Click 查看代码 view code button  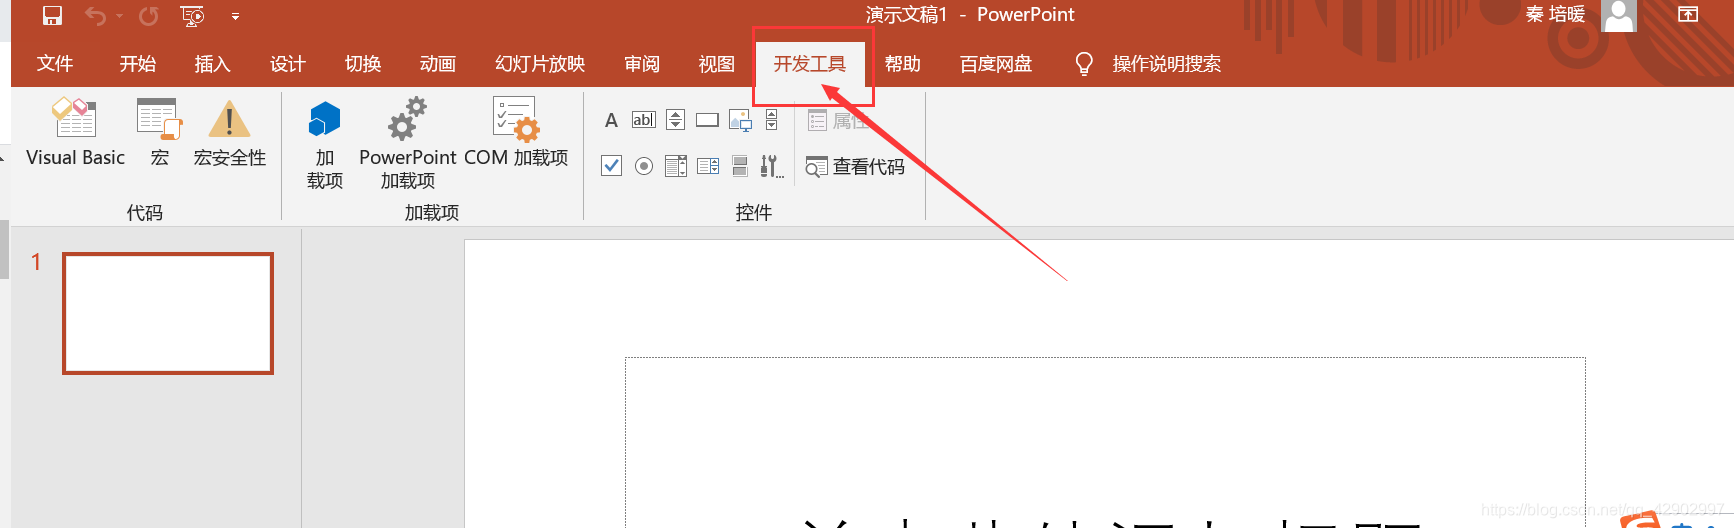[x=855, y=167]
